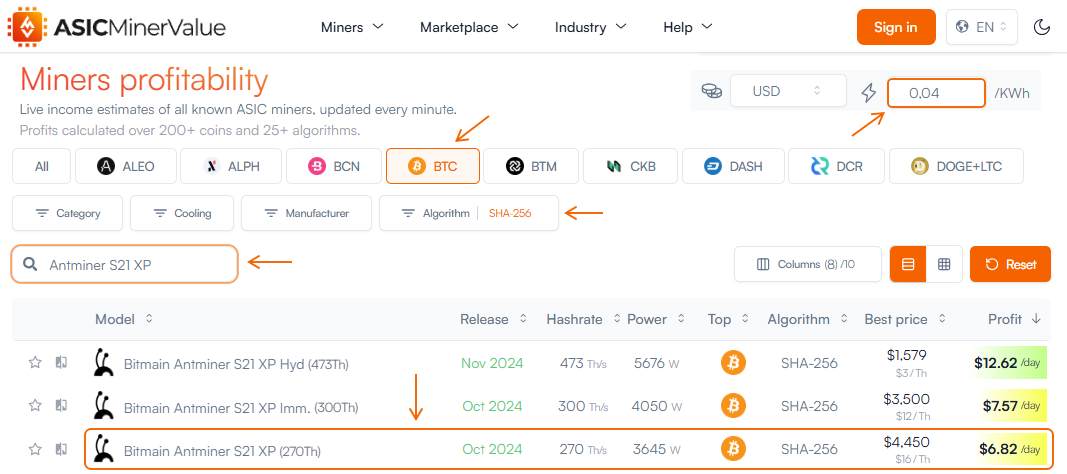Image resolution: width=1067 pixels, height=474 pixels.
Task: Open the USD currency dropdown
Action: coord(788,90)
